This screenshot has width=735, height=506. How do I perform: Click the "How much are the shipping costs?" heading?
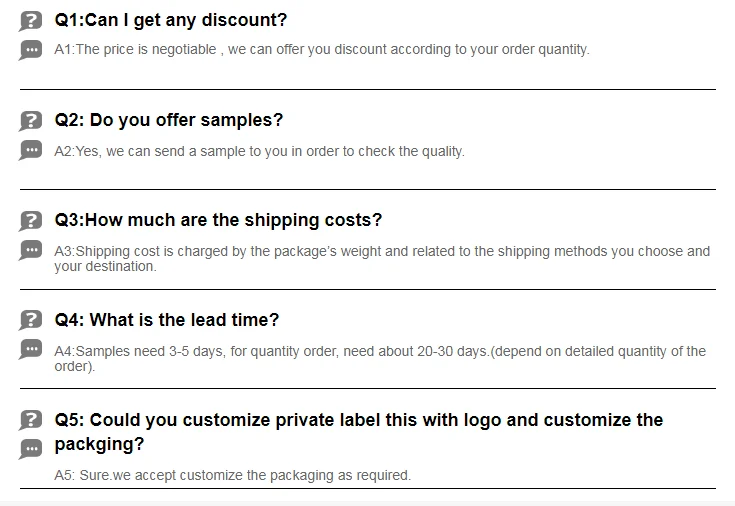pyautogui.click(x=218, y=220)
